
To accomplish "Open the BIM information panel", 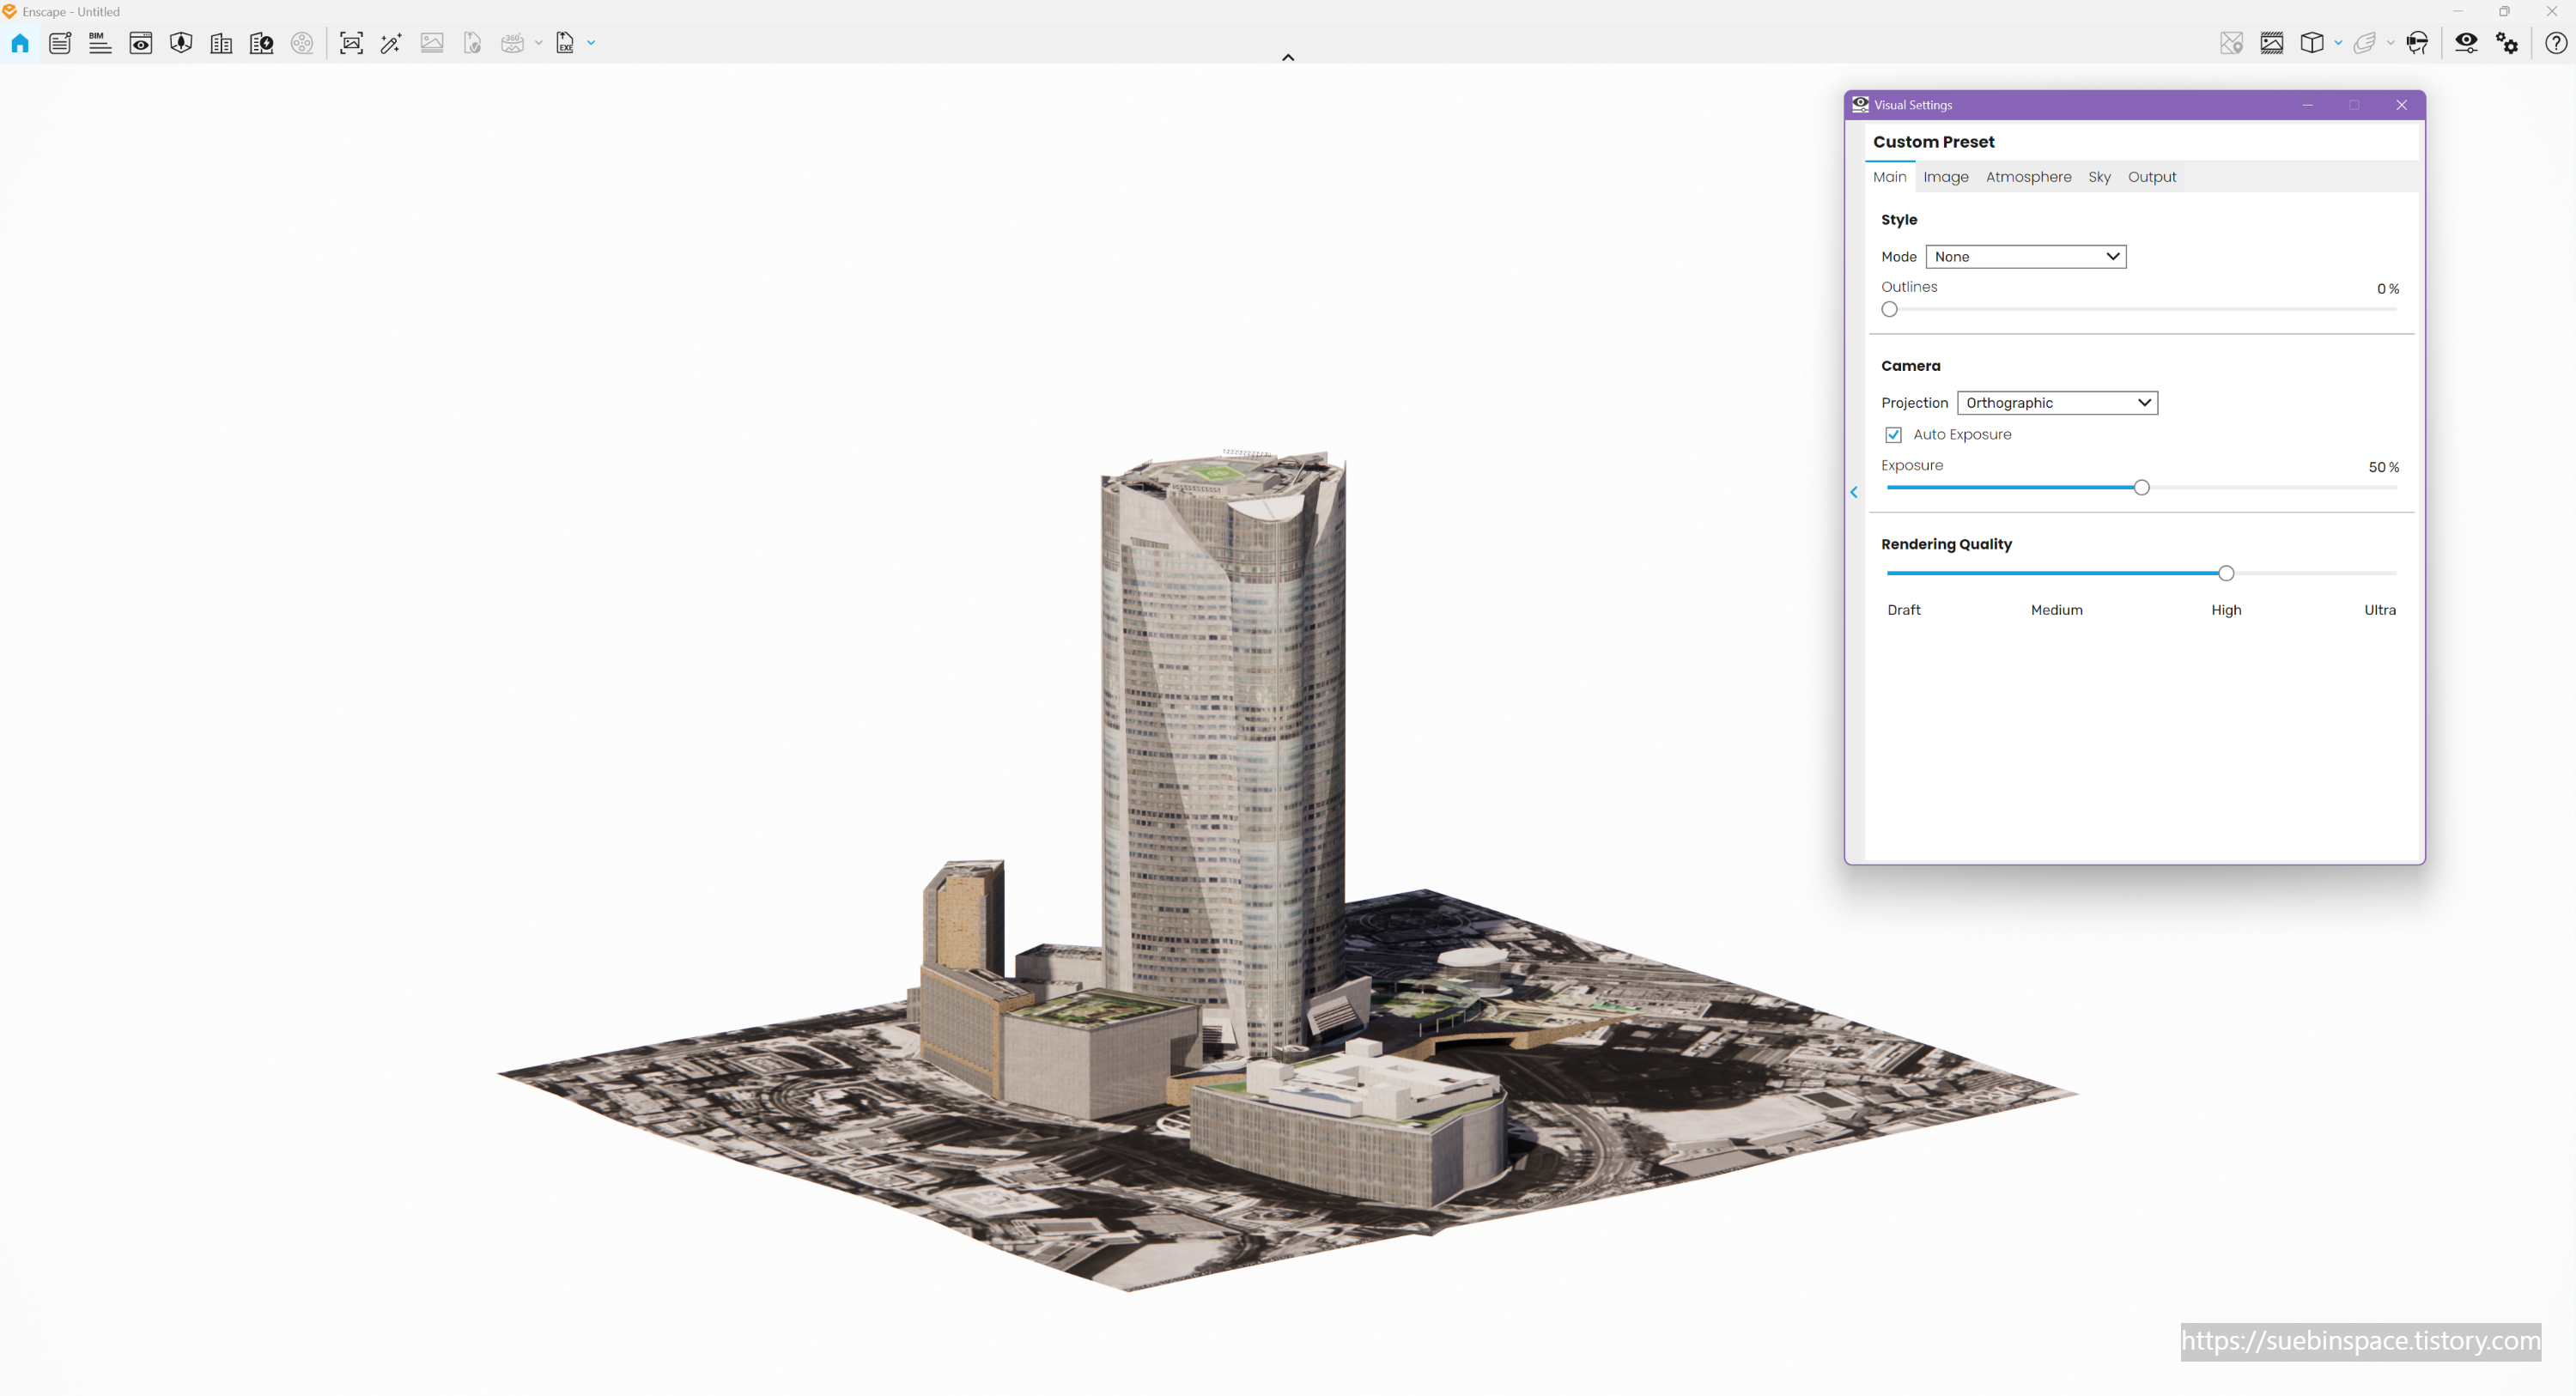I will click(100, 43).
